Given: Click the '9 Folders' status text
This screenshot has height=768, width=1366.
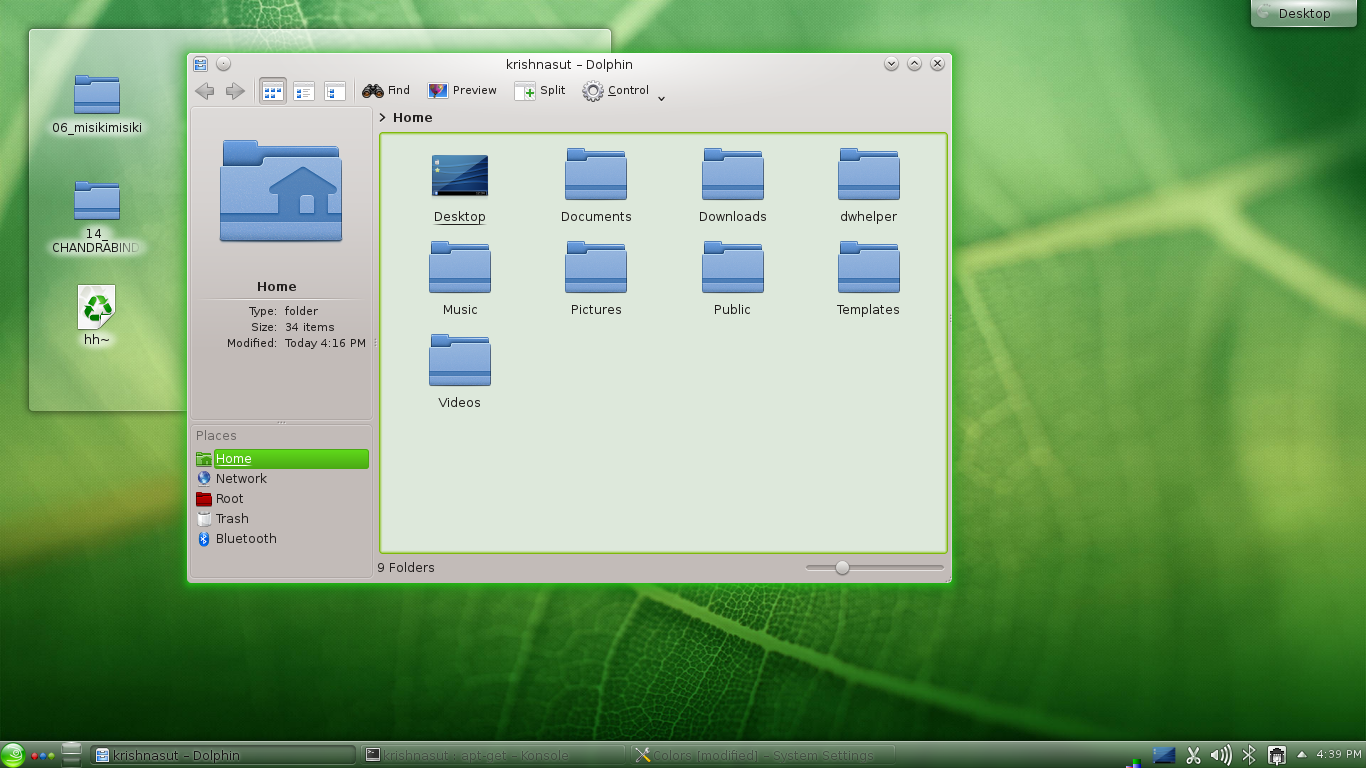Looking at the screenshot, I should (406, 567).
